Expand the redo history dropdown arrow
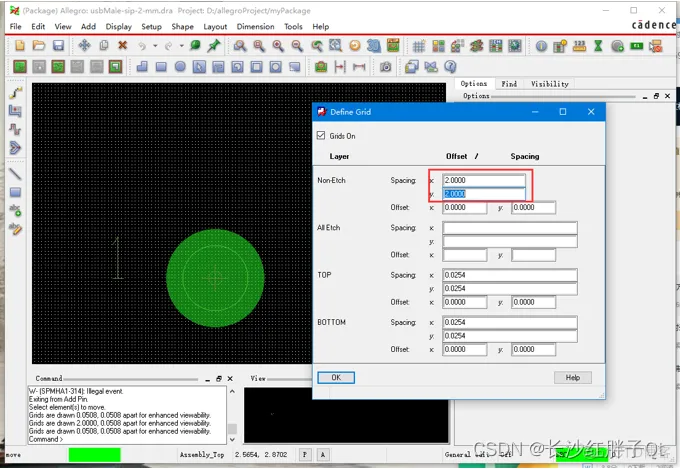680x469 pixels. coord(181,46)
